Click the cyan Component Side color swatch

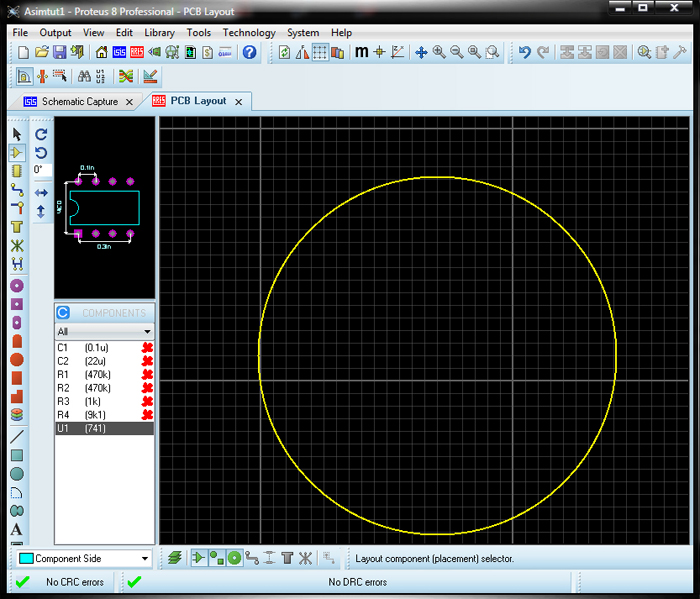(26, 558)
